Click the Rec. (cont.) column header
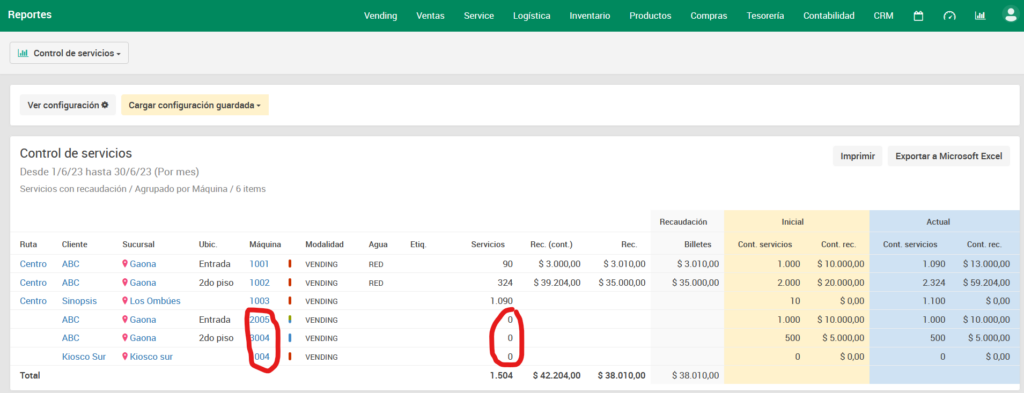 551,244
